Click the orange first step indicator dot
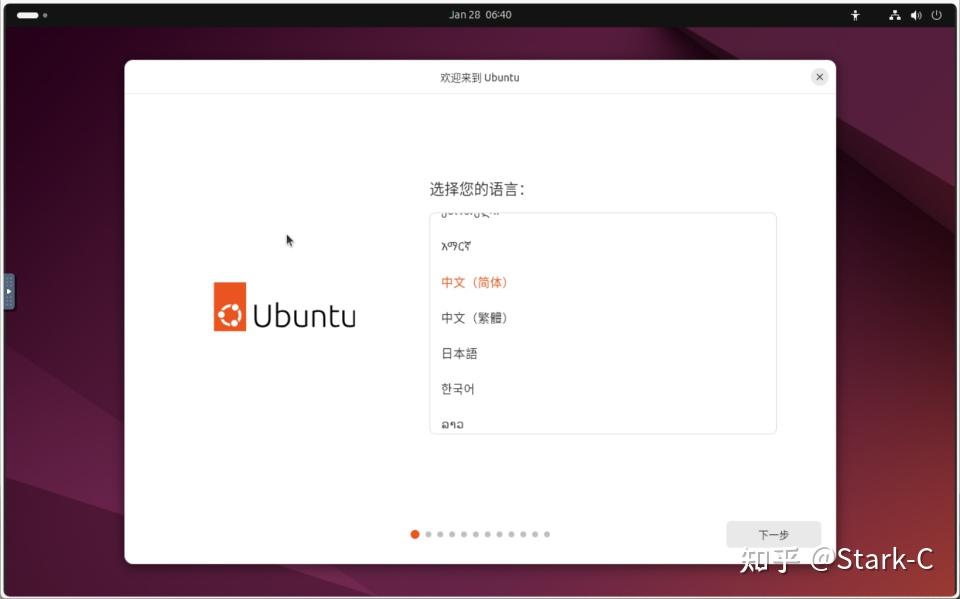960x599 pixels. click(x=414, y=534)
